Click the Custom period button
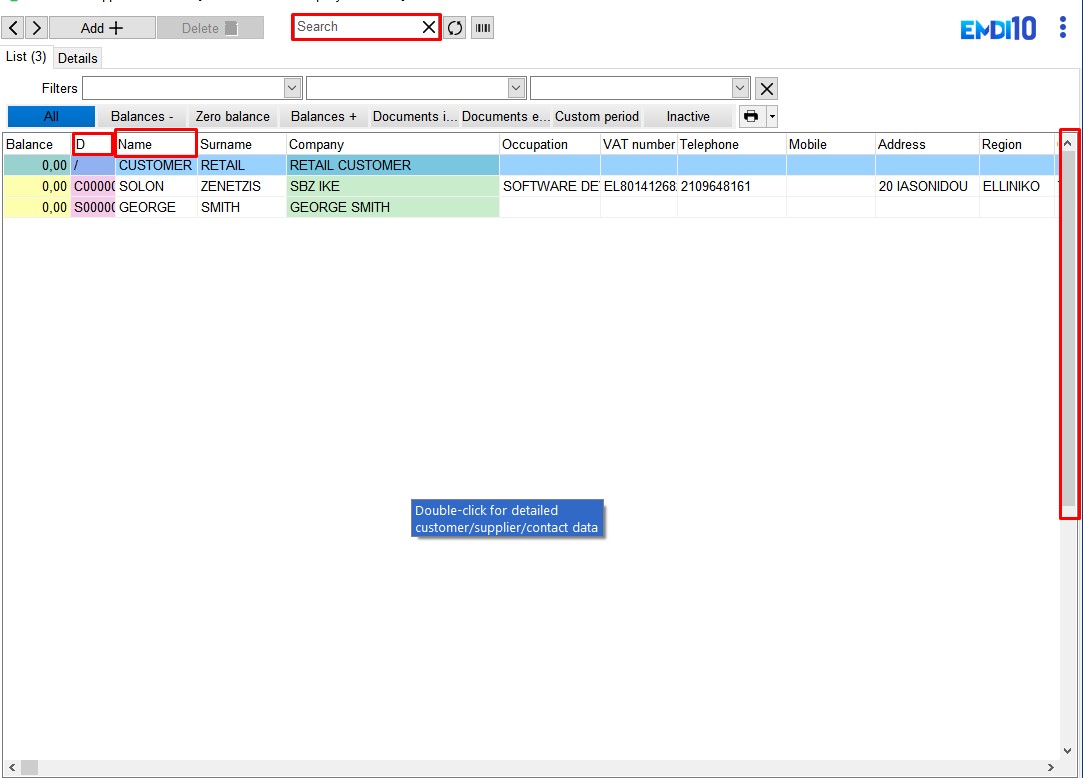The height and width of the screenshot is (778, 1083). (x=596, y=117)
